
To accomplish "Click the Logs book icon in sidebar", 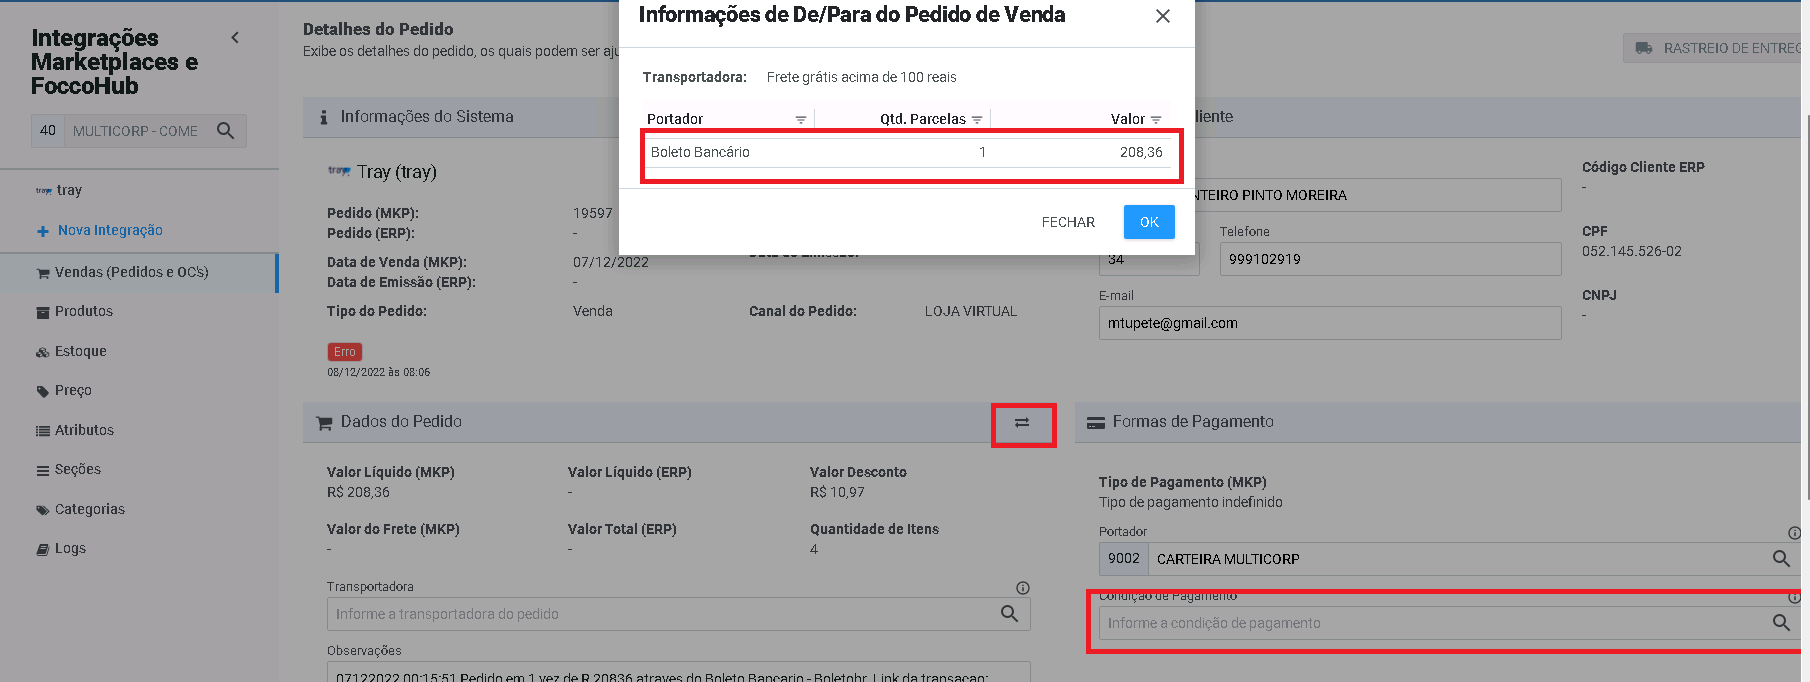I will point(43,550).
